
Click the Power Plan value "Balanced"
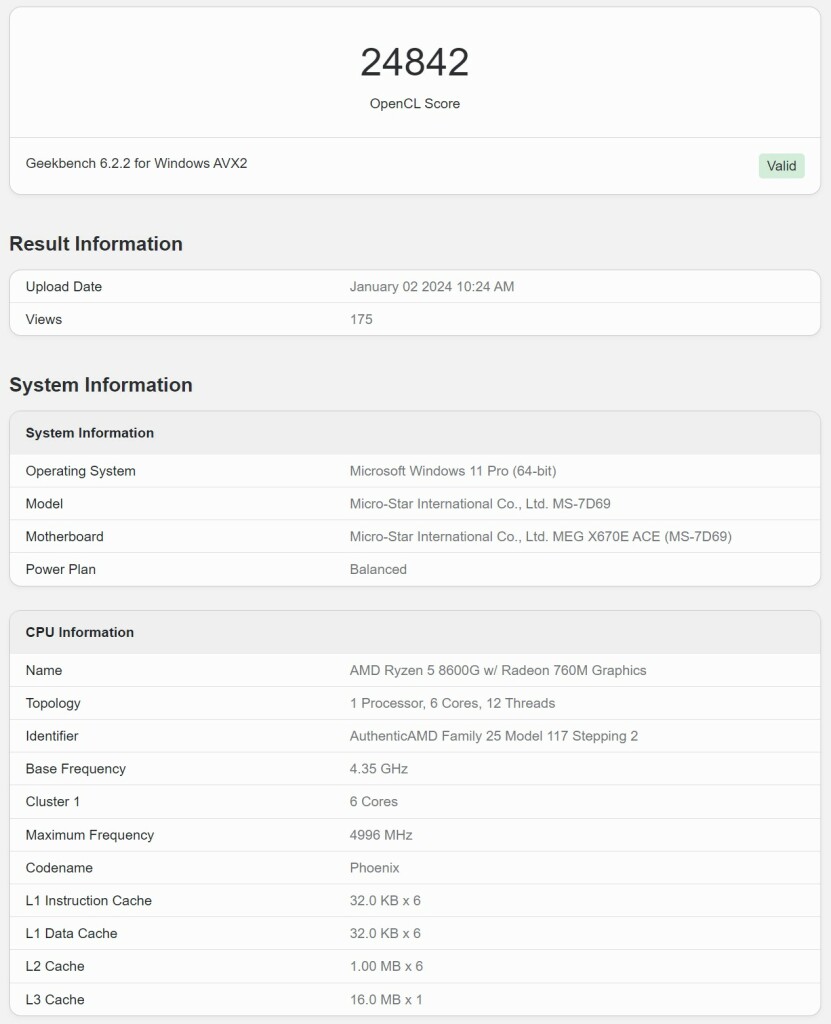click(378, 569)
